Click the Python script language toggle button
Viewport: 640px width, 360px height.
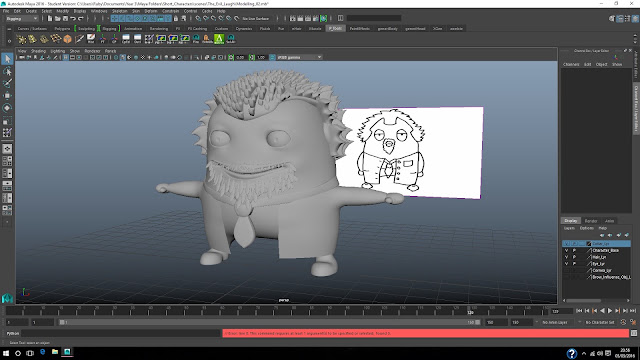click(13, 333)
